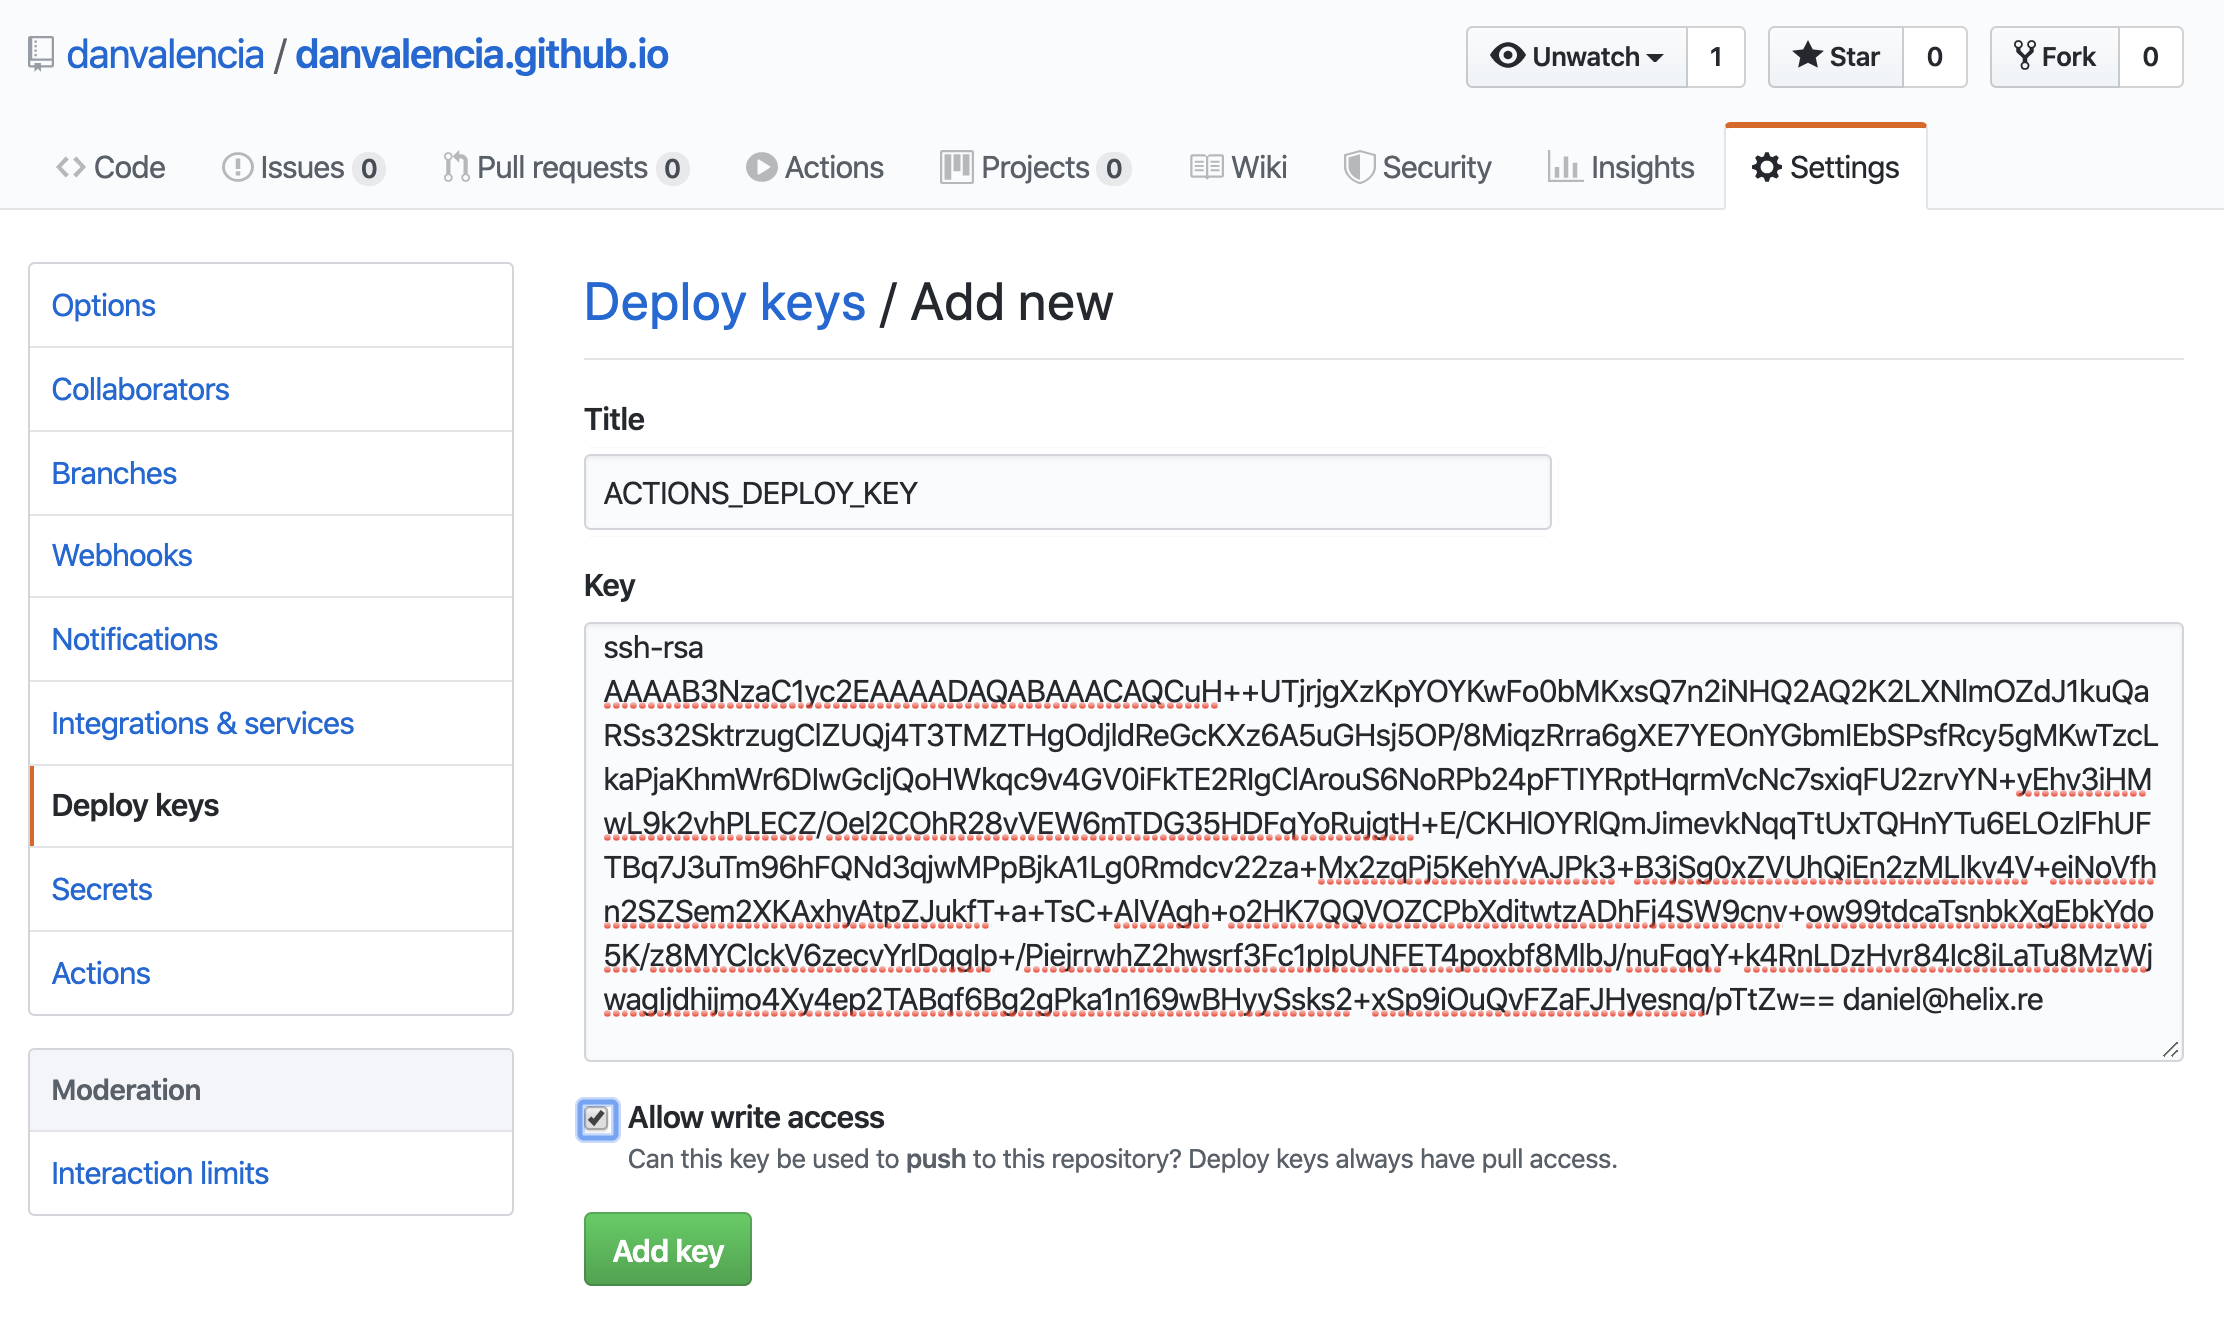The width and height of the screenshot is (2224, 1334).
Task: Star this repository
Action: click(1836, 57)
